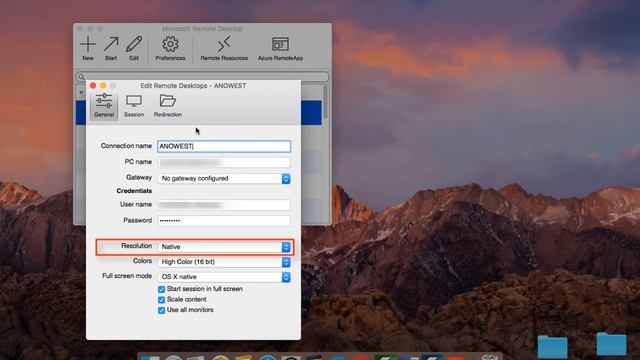The image size is (640, 360).
Task: Click the main window's list scrollbar
Action: click(325, 102)
